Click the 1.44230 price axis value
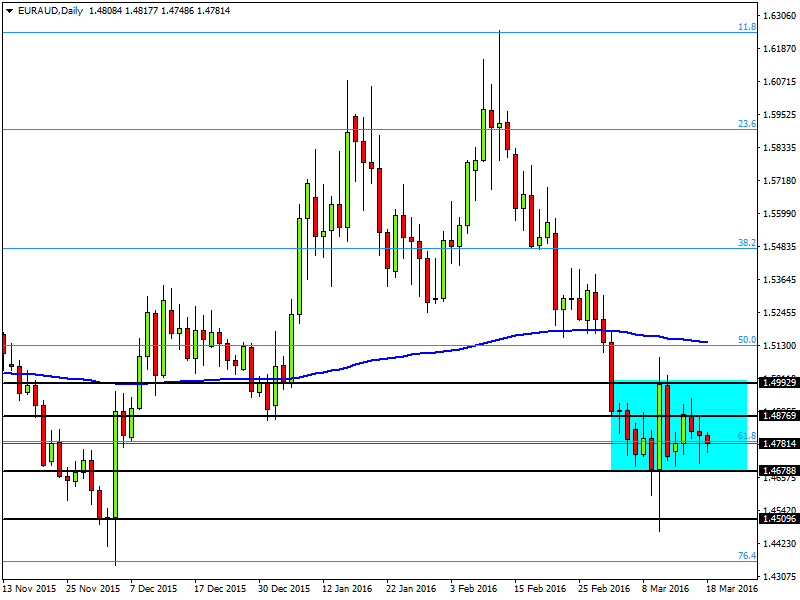 point(779,543)
